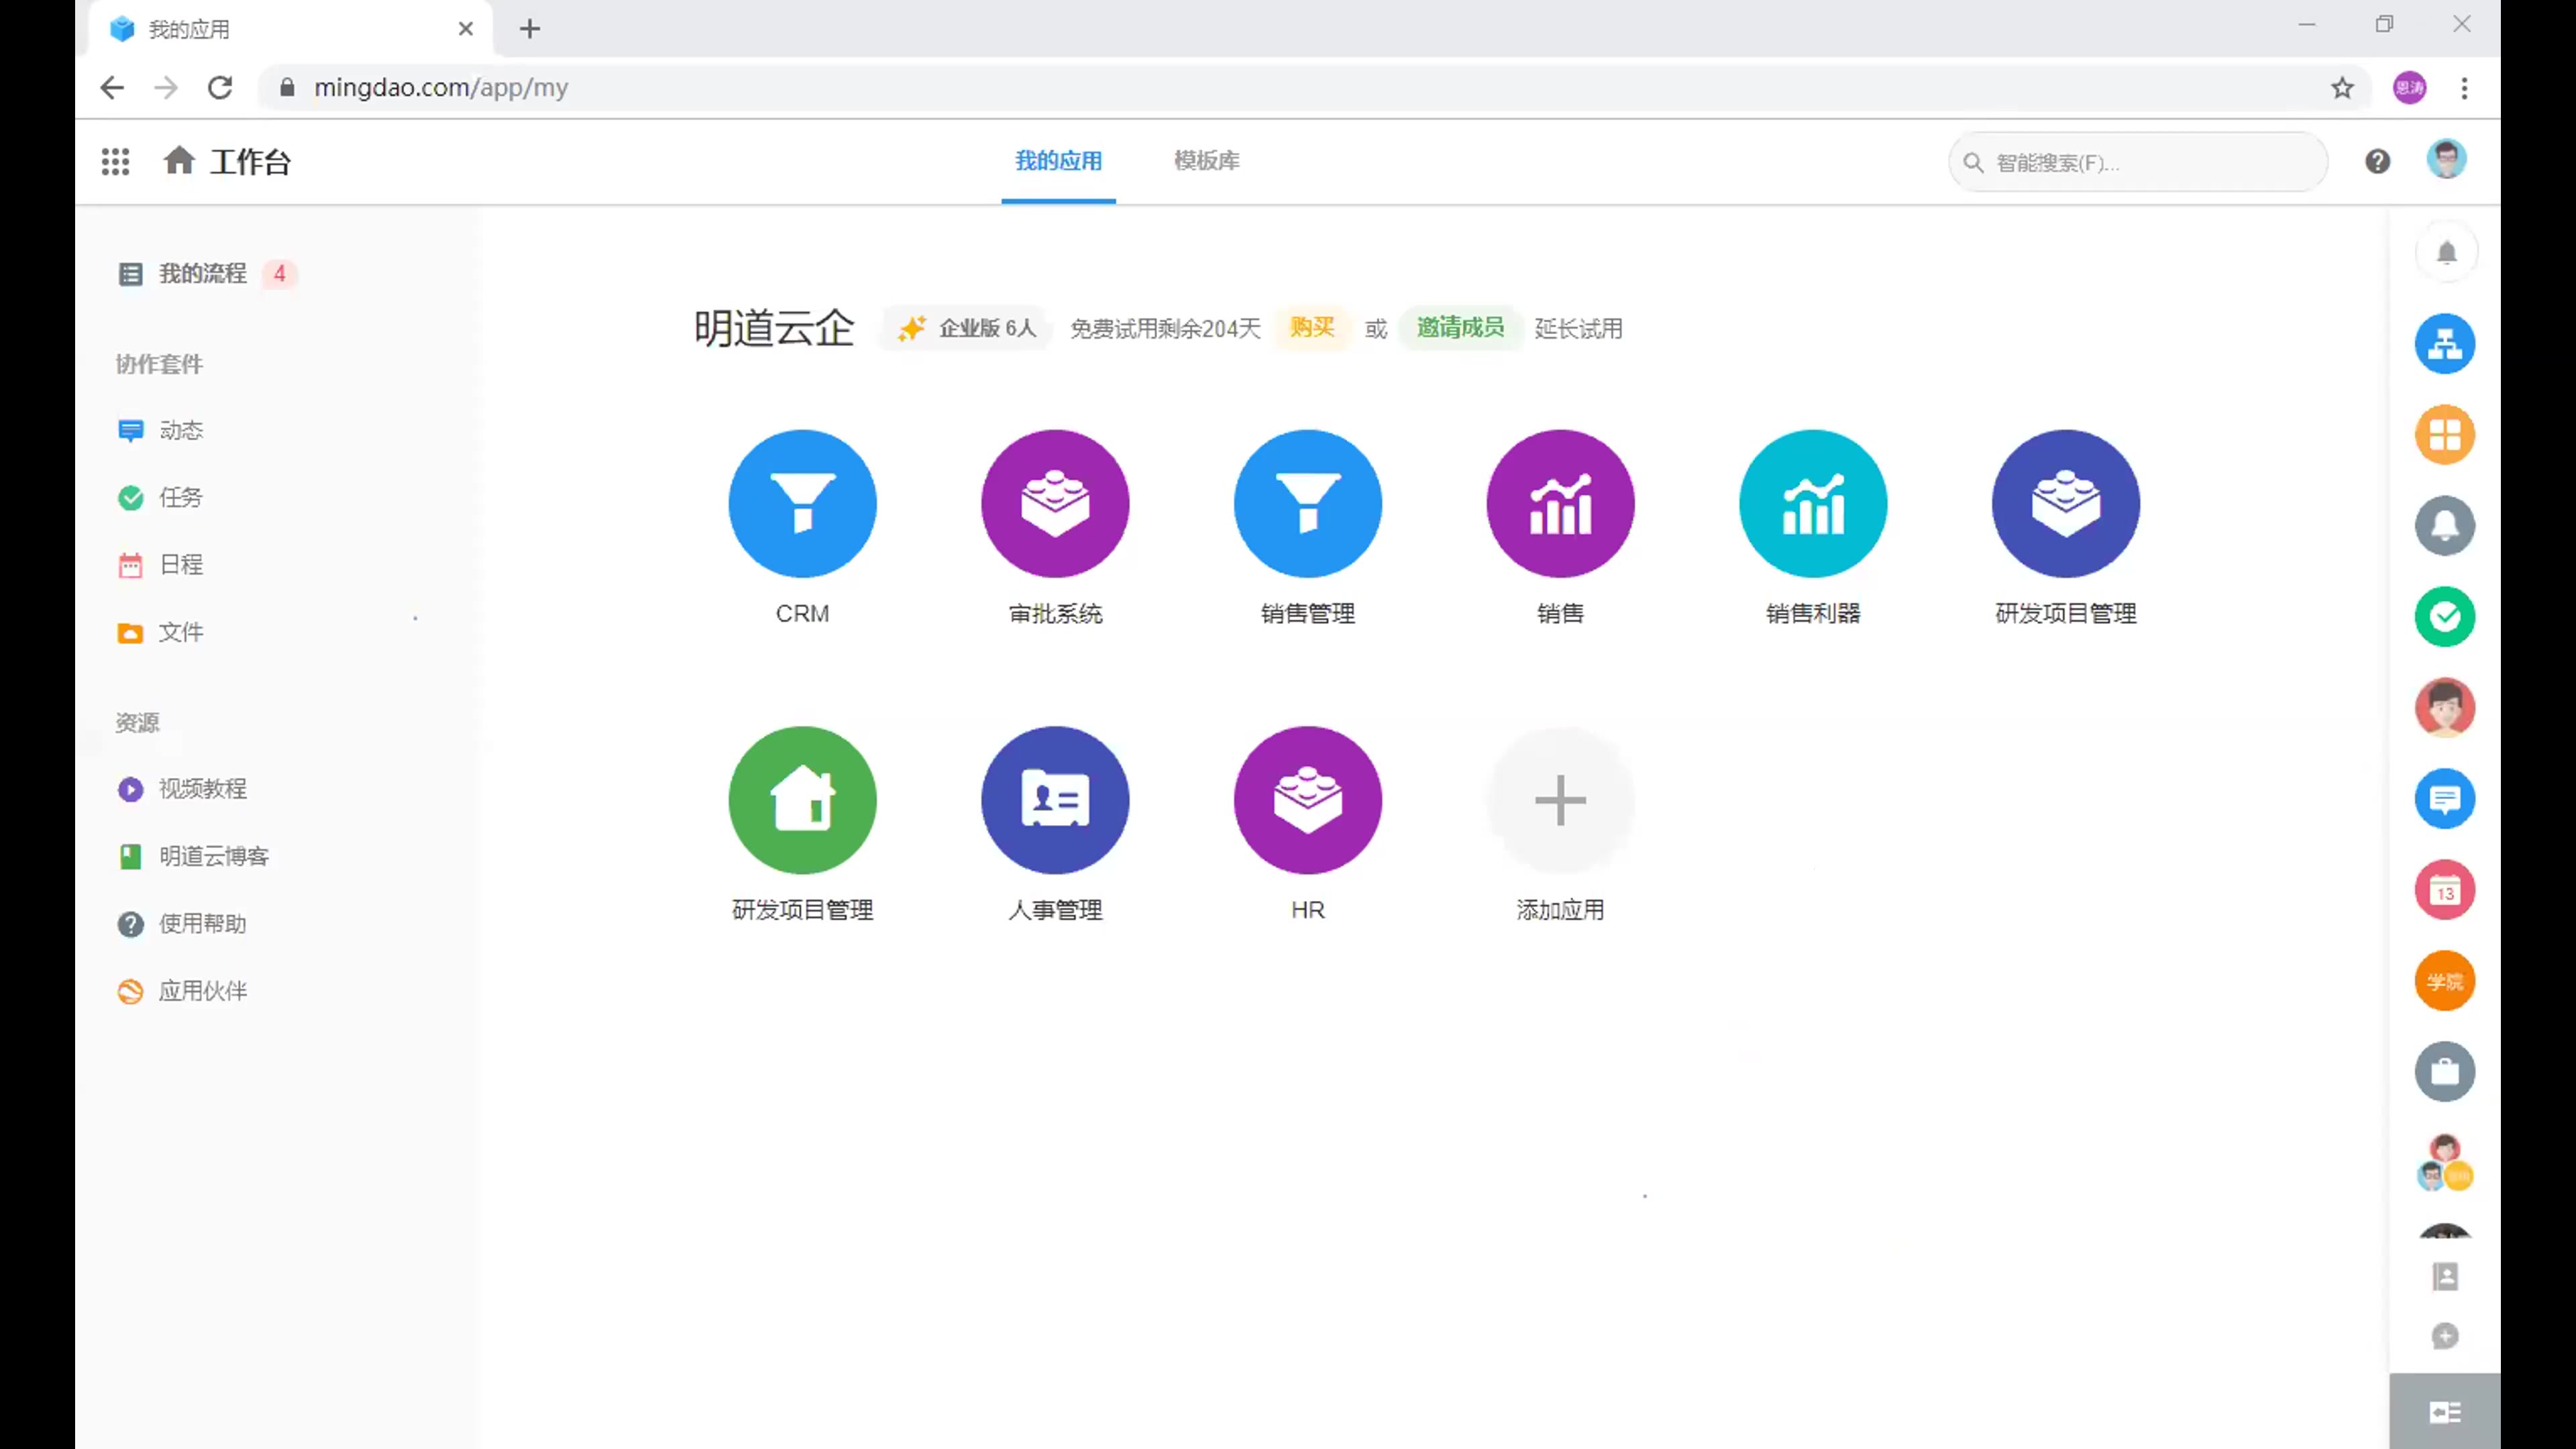The width and height of the screenshot is (2576, 1449).
Task: Open the purple 销售 app
Action: click(1560, 503)
